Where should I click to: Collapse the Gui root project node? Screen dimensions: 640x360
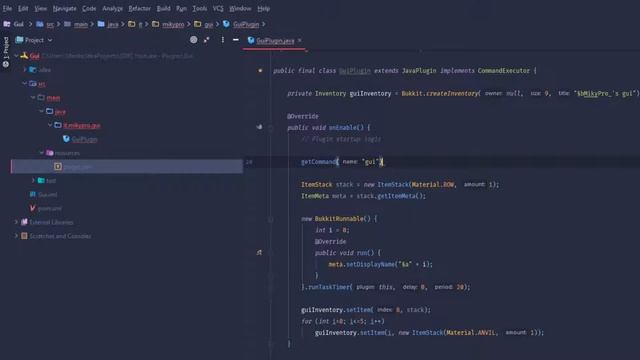16,56
